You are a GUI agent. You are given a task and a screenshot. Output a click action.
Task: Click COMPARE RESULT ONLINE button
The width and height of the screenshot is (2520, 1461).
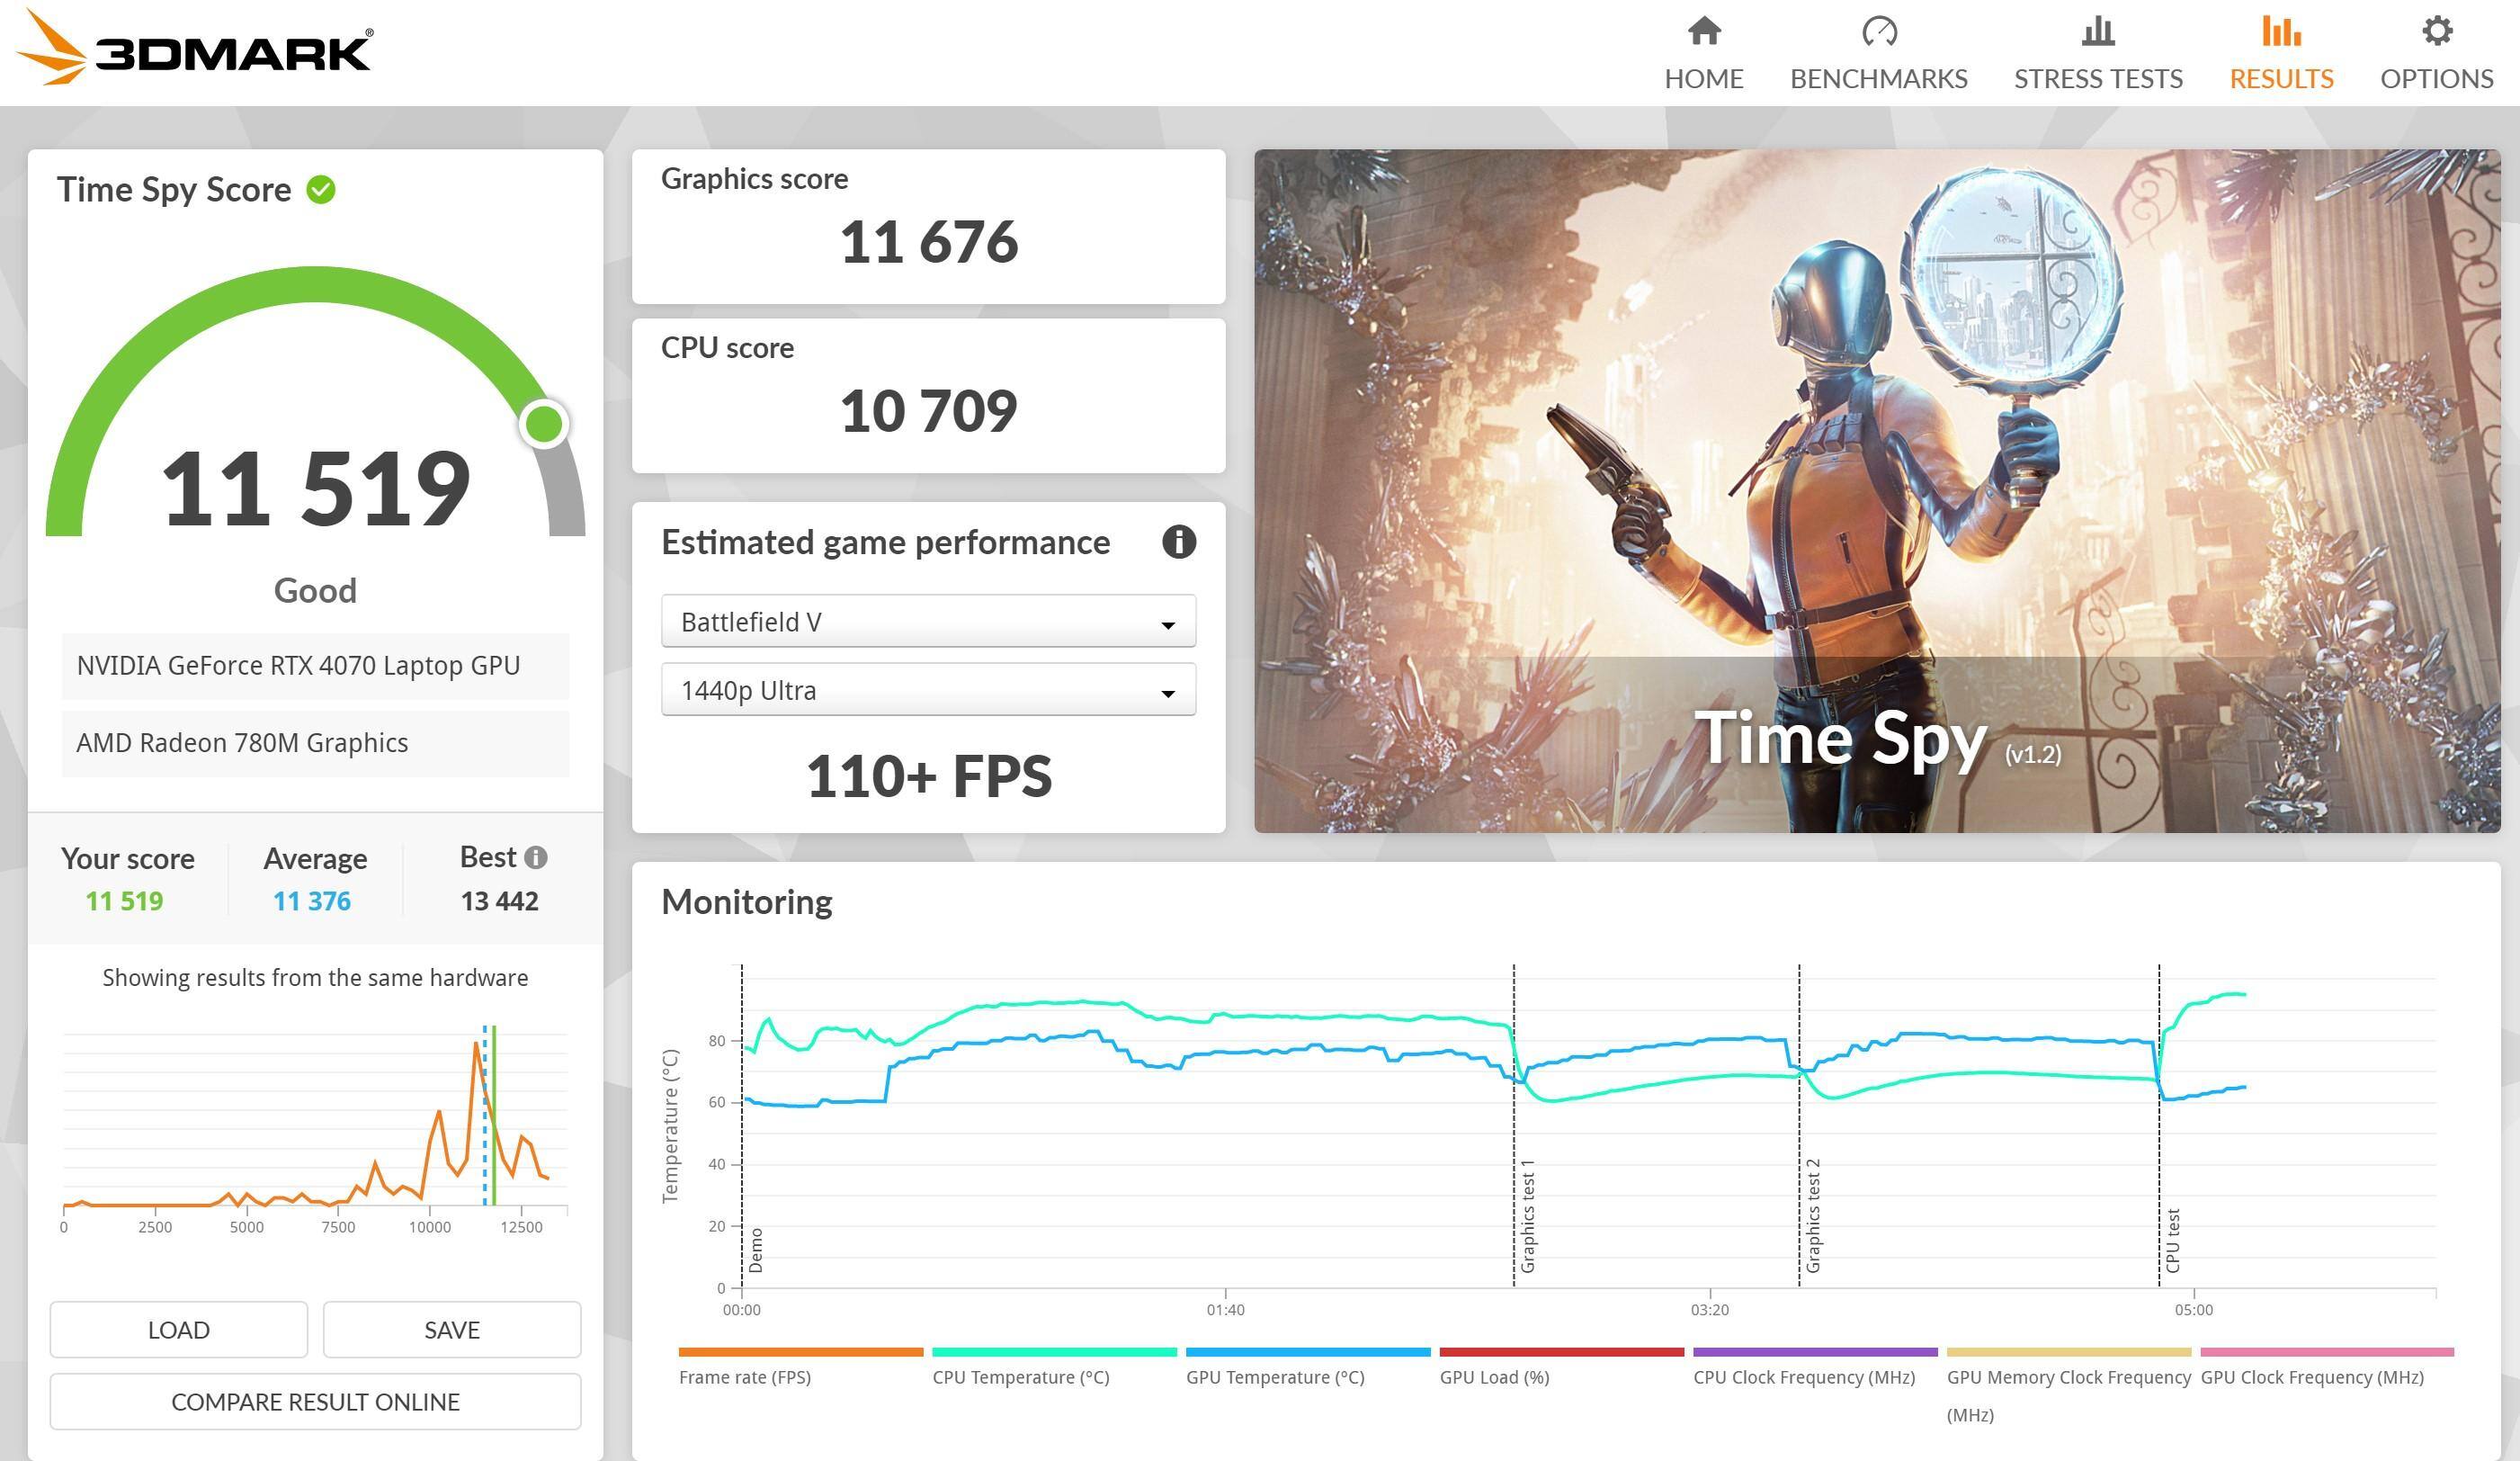tap(315, 1401)
